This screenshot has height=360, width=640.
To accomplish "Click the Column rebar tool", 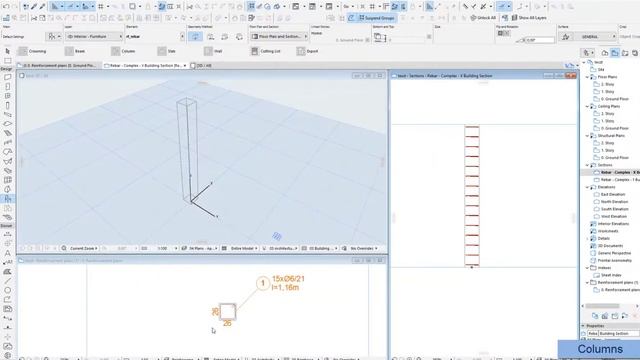I will [x=123, y=51].
